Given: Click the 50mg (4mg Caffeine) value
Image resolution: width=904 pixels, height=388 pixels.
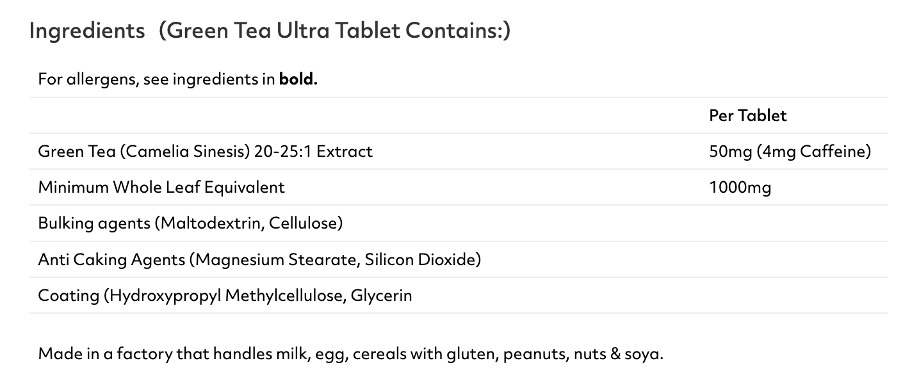Looking at the screenshot, I should tap(790, 151).
